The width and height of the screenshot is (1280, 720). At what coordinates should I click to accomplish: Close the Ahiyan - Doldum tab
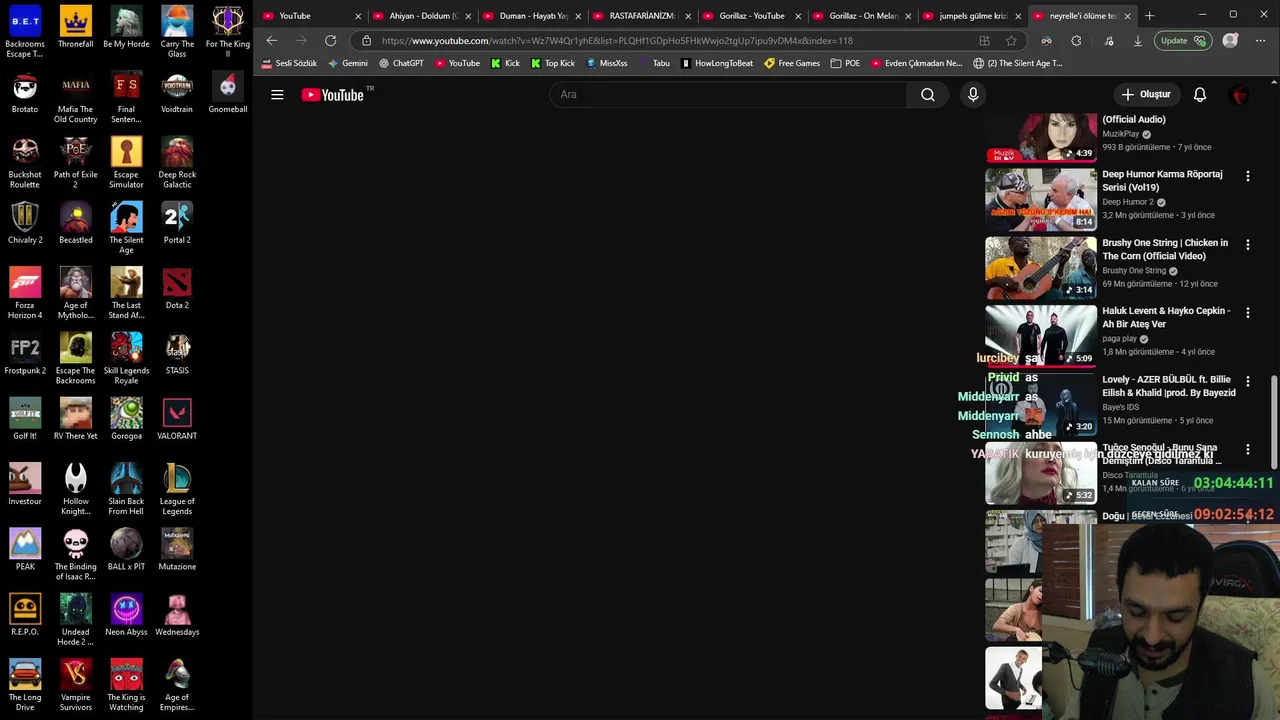468,16
